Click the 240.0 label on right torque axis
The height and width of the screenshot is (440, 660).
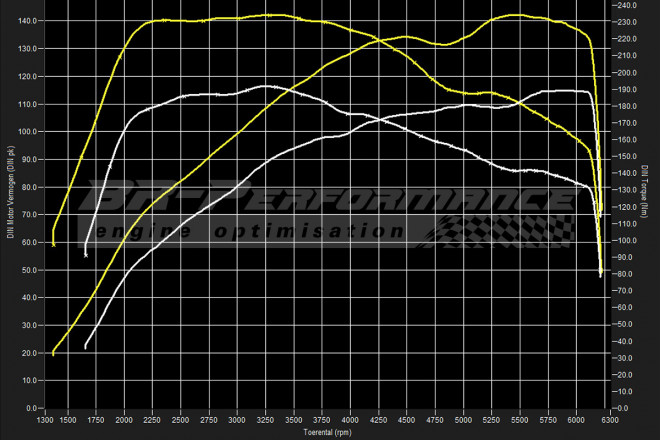point(626,6)
